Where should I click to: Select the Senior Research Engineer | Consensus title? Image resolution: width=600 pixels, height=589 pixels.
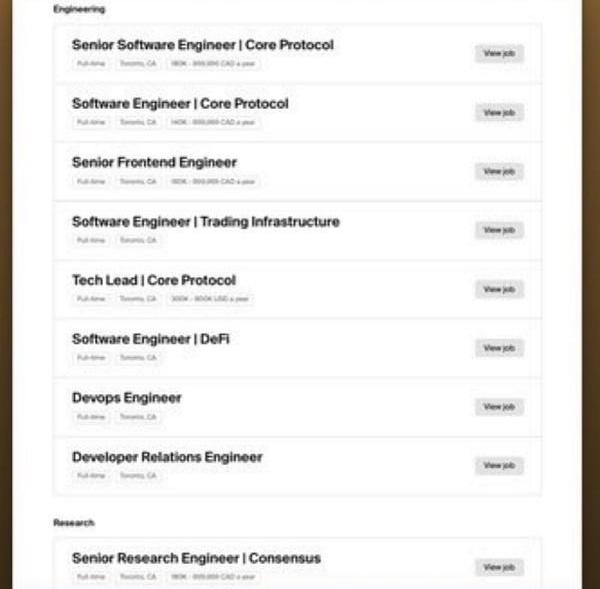pos(196,558)
